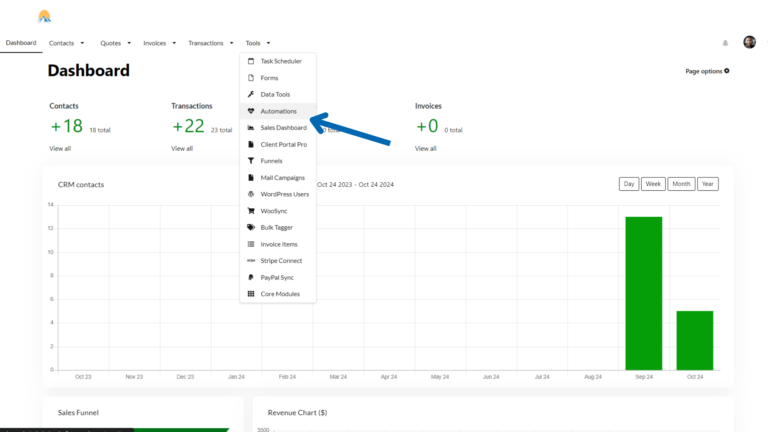Expand the Quotes dropdown menu
768x432 pixels.
(x=115, y=43)
